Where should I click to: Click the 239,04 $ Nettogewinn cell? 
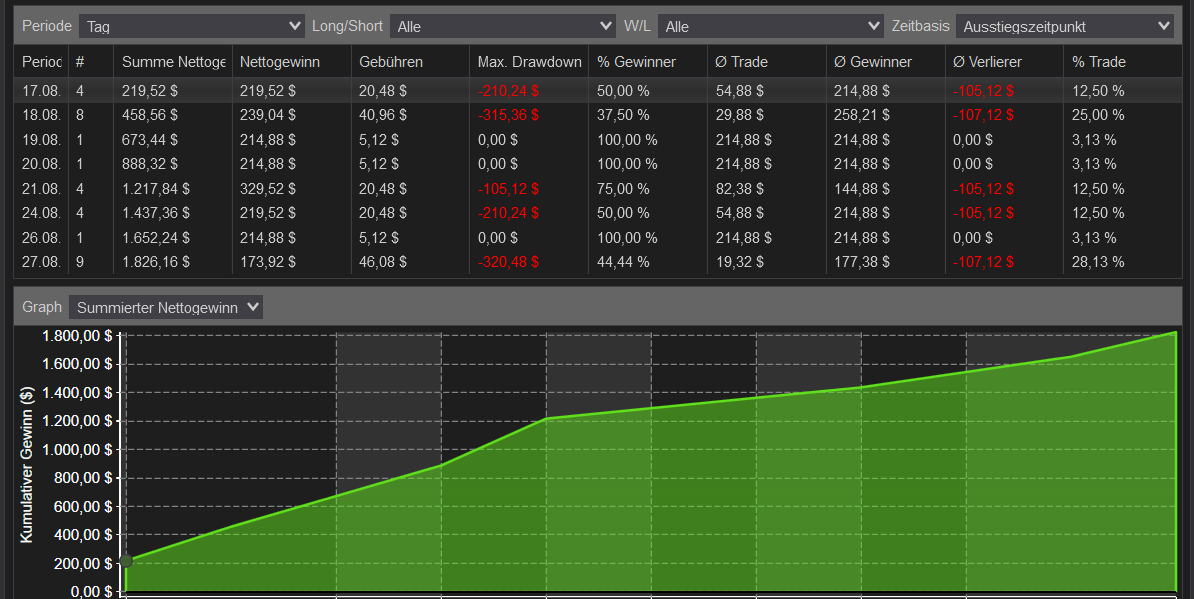point(268,115)
